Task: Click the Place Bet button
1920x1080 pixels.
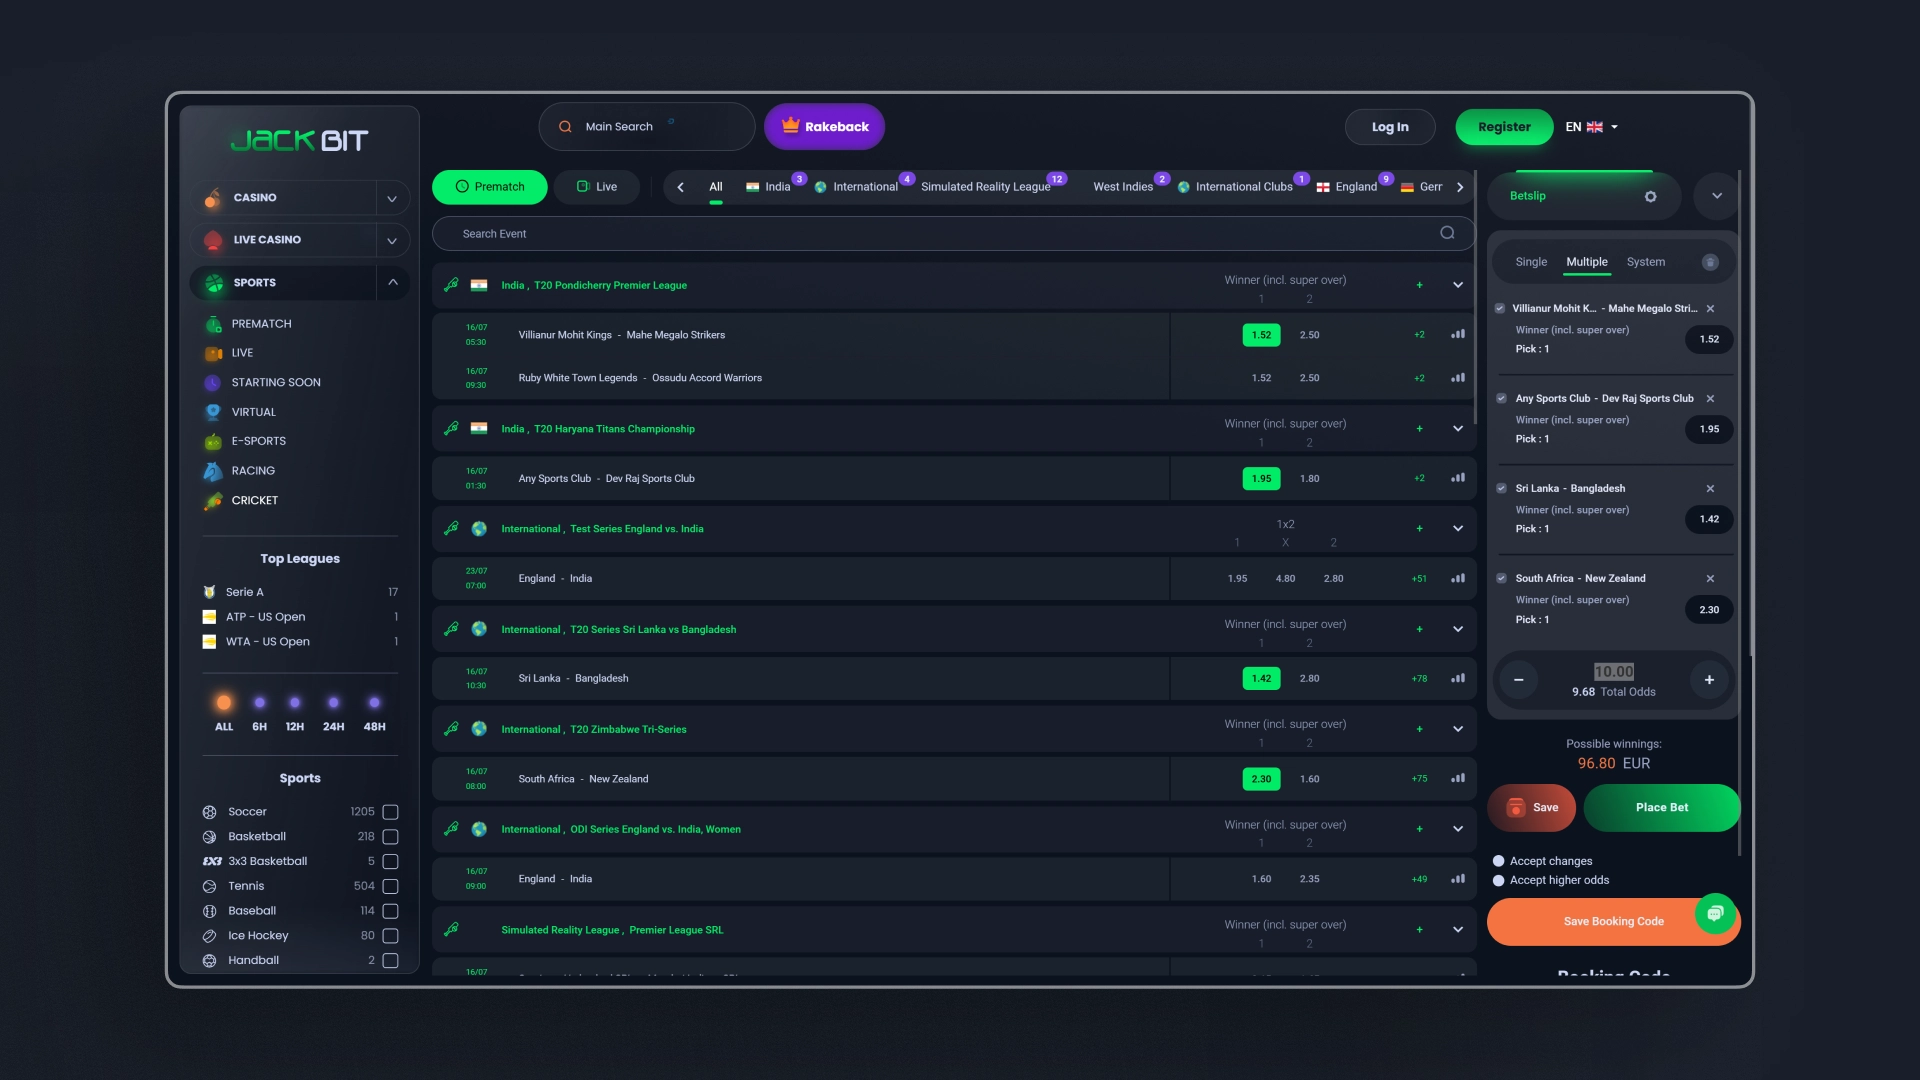Action: [x=1662, y=808]
